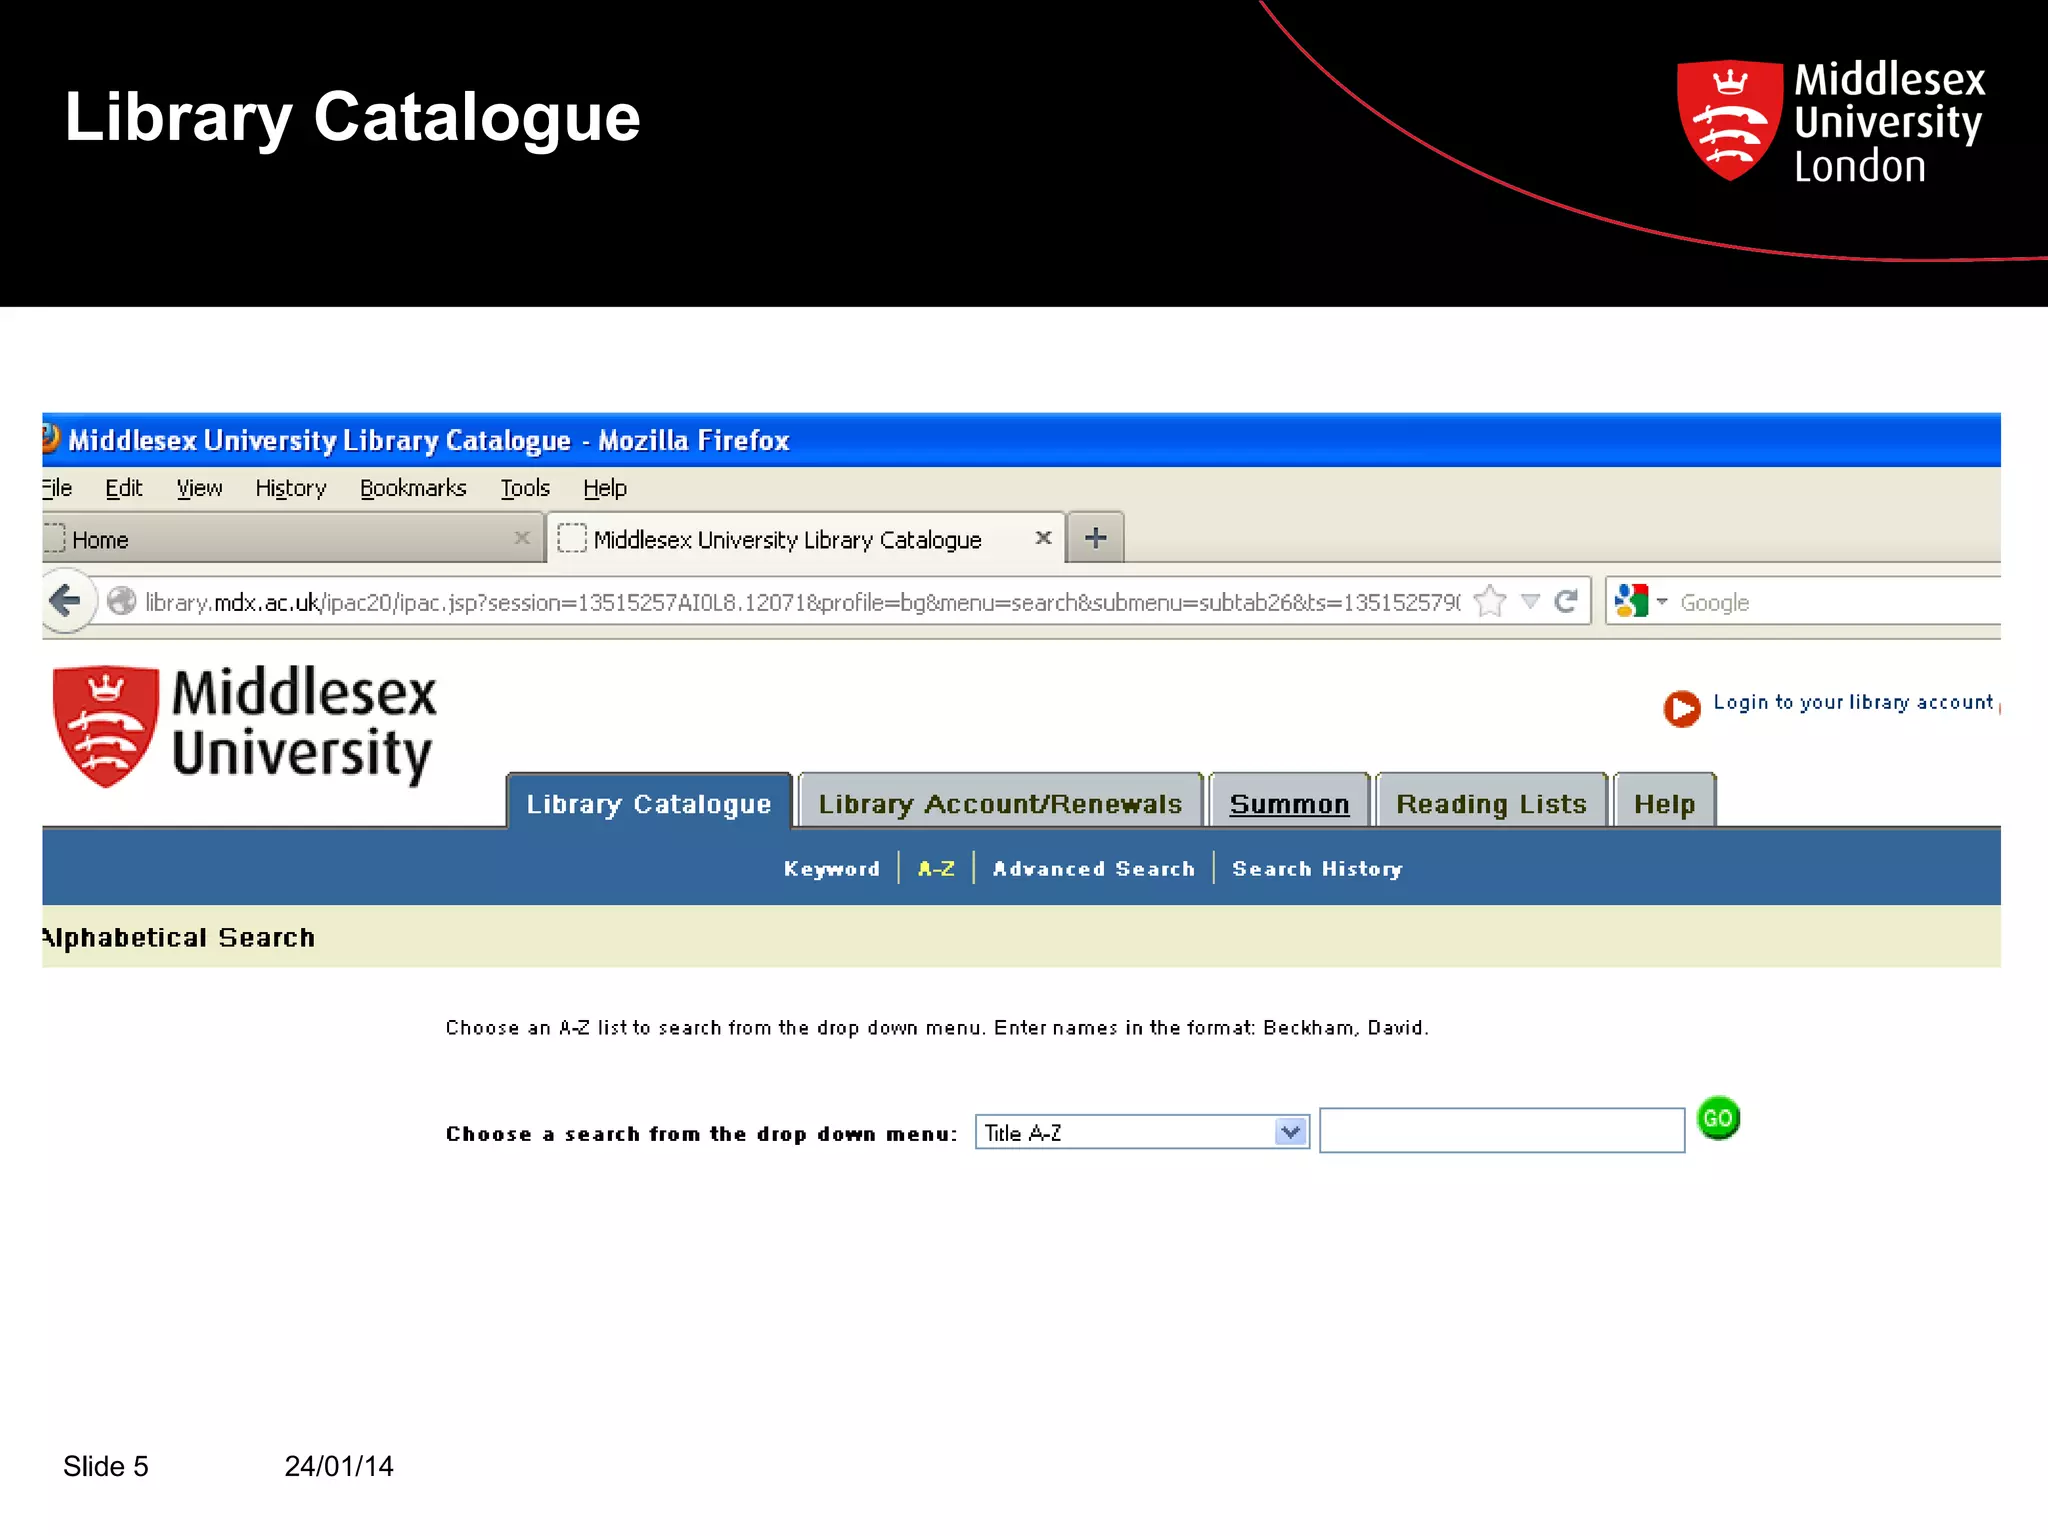2048x1536 pixels.
Task: Expand the Title A-Z dropdown menu
Action: [x=1142, y=1132]
